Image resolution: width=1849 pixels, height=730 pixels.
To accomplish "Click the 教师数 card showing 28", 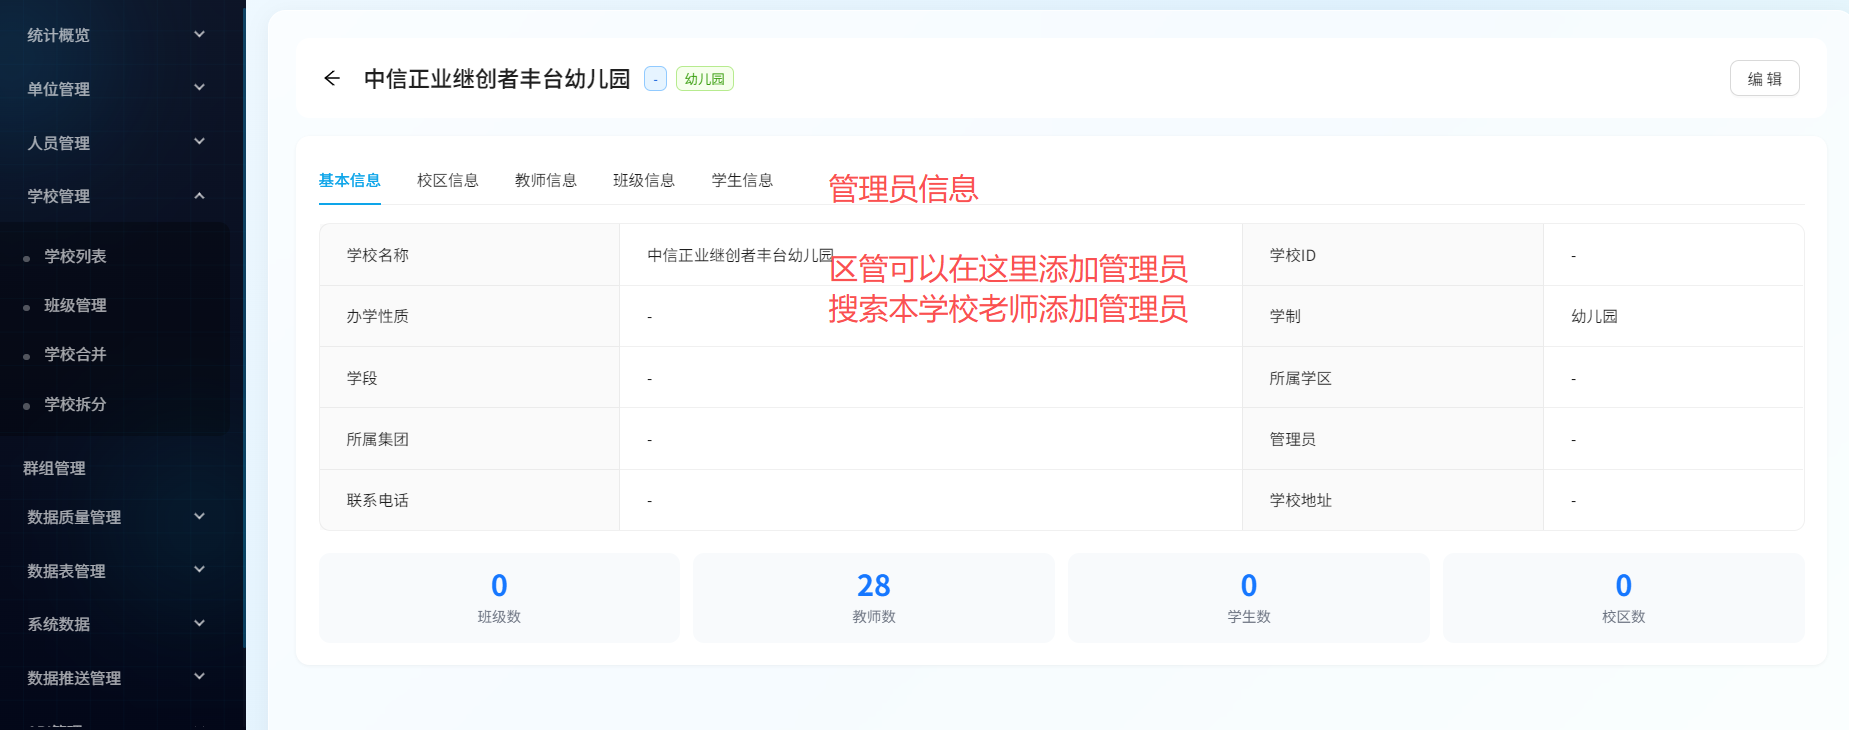I will 873,597.
